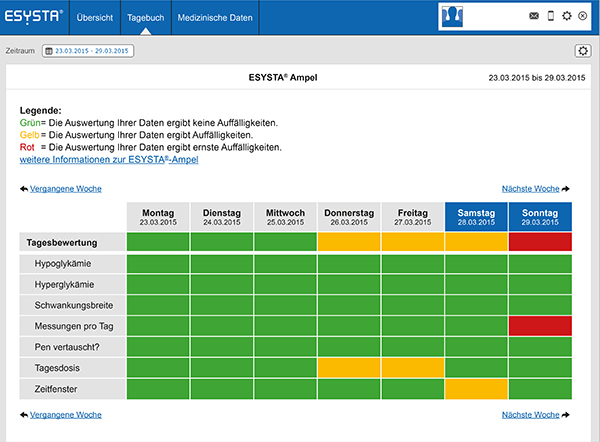The width and height of the screenshot is (600, 442).
Task: Go to top Nächste Woche link
Action: click(x=531, y=189)
